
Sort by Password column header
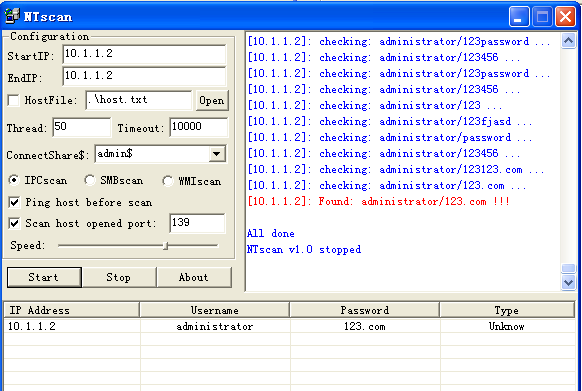(364, 310)
